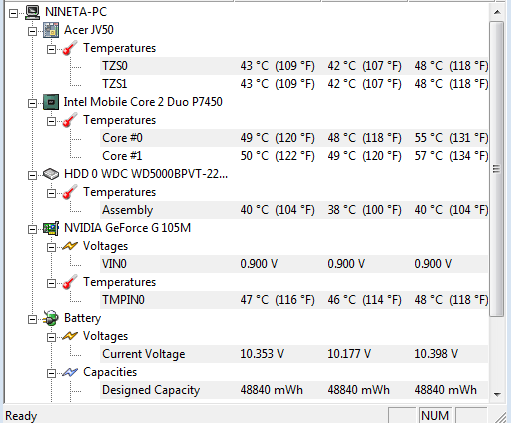The height and width of the screenshot is (423, 511).
Task: Select the TMPIN0 temperature row
Action: click(x=294, y=300)
